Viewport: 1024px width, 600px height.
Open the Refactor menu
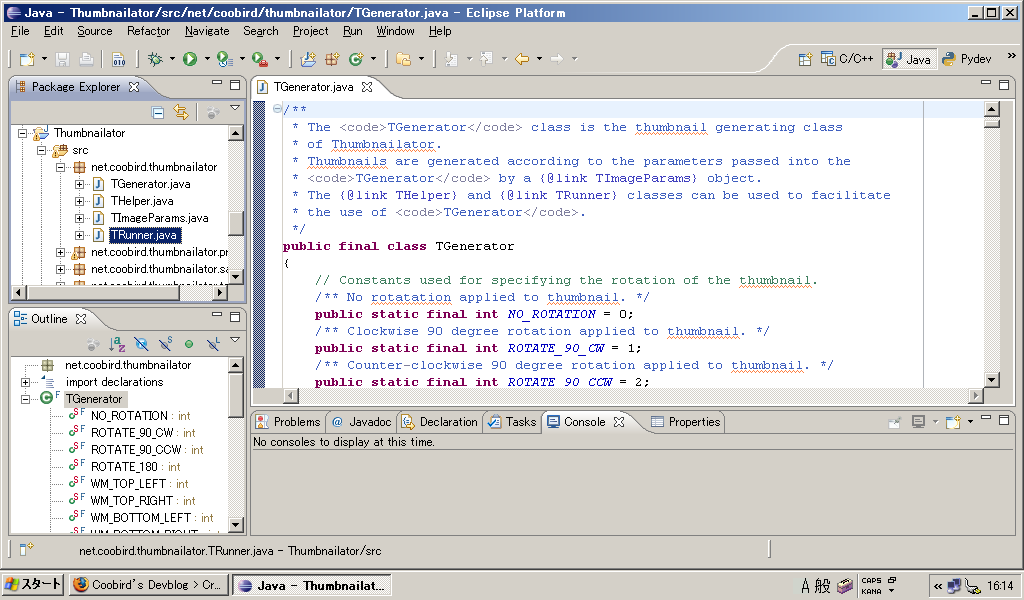[x=148, y=31]
